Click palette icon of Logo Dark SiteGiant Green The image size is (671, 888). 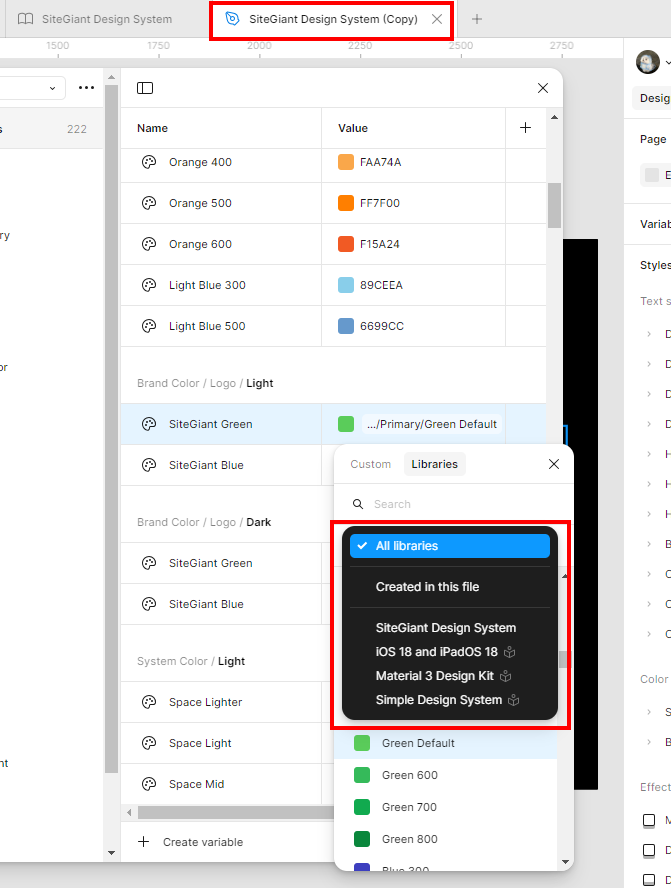tap(149, 563)
